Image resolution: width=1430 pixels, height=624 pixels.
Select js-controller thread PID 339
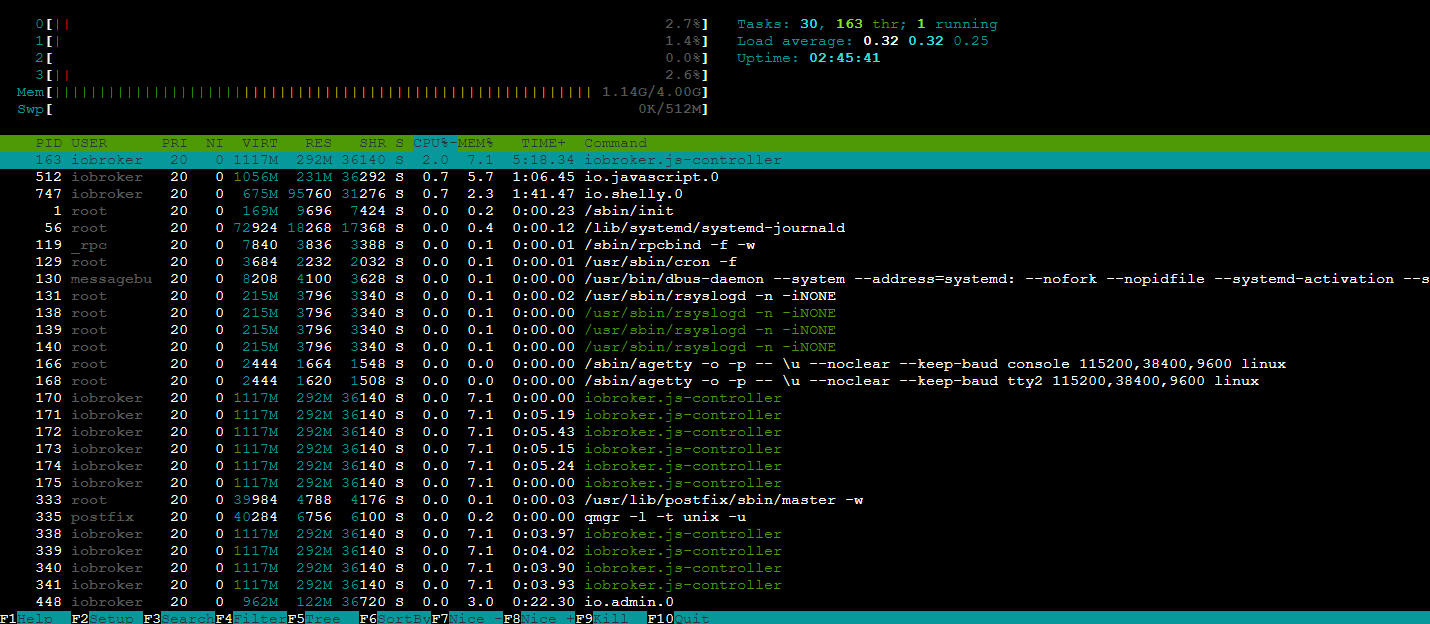[715, 551]
